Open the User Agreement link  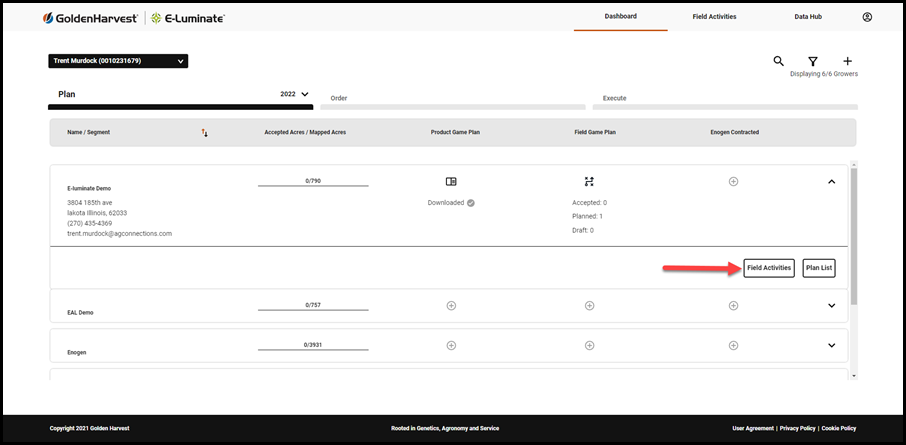[x=753, y=428]
